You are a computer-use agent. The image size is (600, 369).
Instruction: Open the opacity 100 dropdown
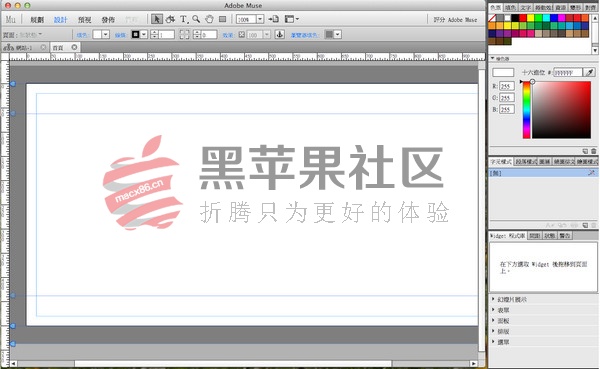pos(267,34)
